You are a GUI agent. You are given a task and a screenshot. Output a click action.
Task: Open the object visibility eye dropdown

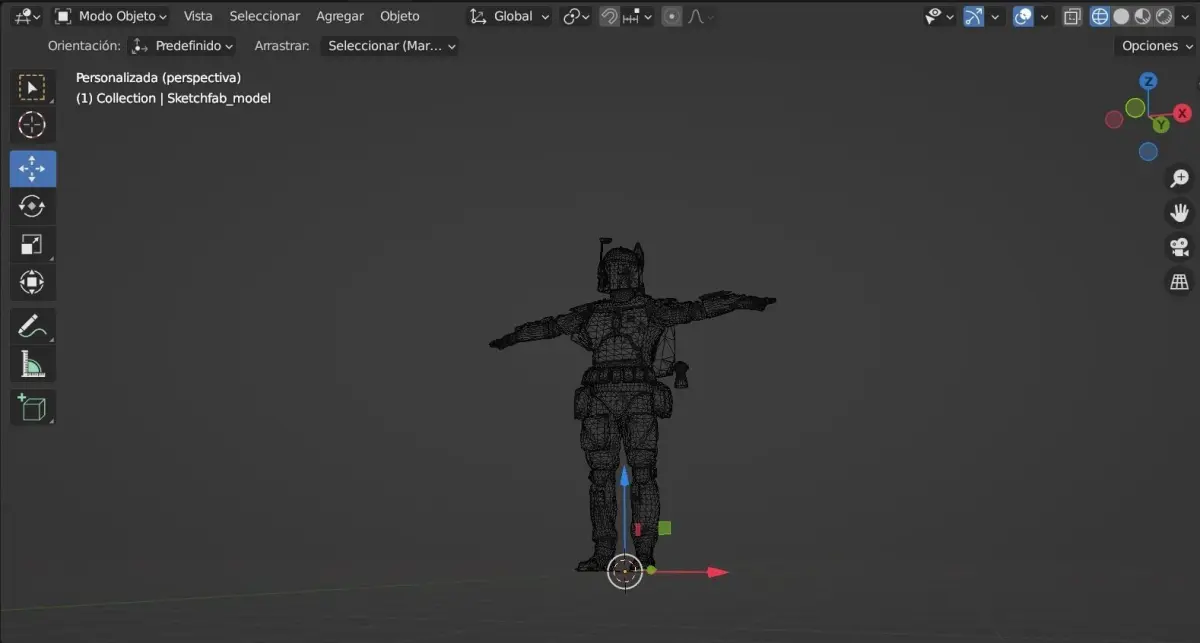[938, 16]
